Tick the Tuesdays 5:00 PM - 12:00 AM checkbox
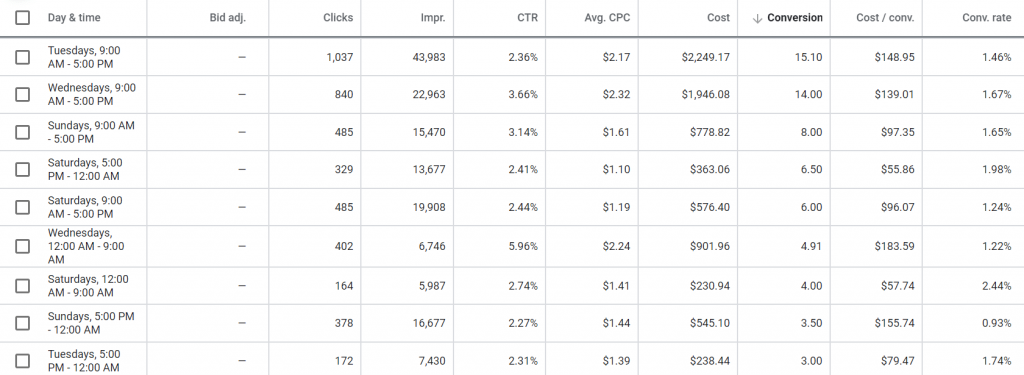The image size is (1024, 375). [22, 361]
